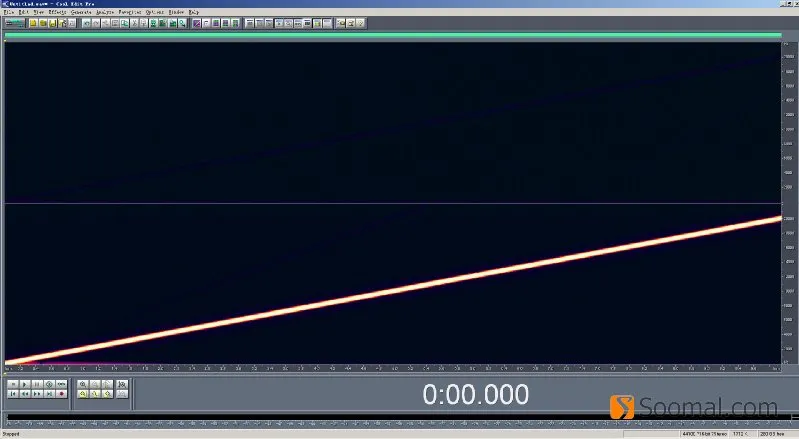799x439 pixels.
Task: Click the 'Stopped' status bar text
Action: click(x=11, y=434)
